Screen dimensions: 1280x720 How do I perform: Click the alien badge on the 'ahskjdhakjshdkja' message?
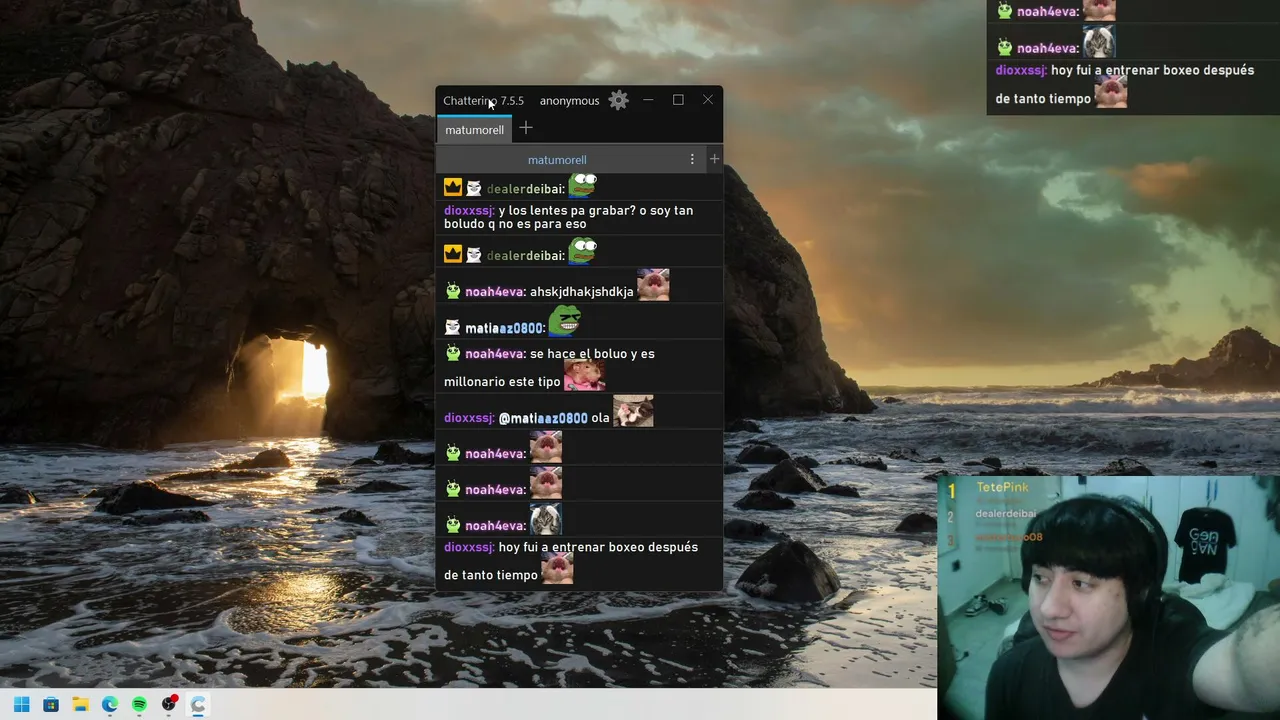[453, 291]
